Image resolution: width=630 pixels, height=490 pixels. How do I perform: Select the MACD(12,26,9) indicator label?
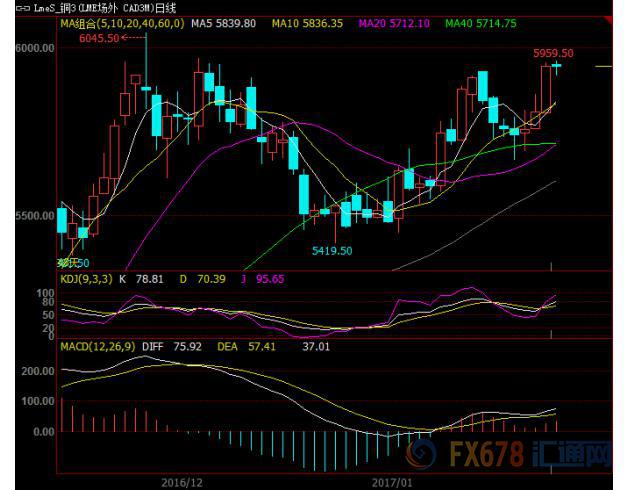coord(98,347)
